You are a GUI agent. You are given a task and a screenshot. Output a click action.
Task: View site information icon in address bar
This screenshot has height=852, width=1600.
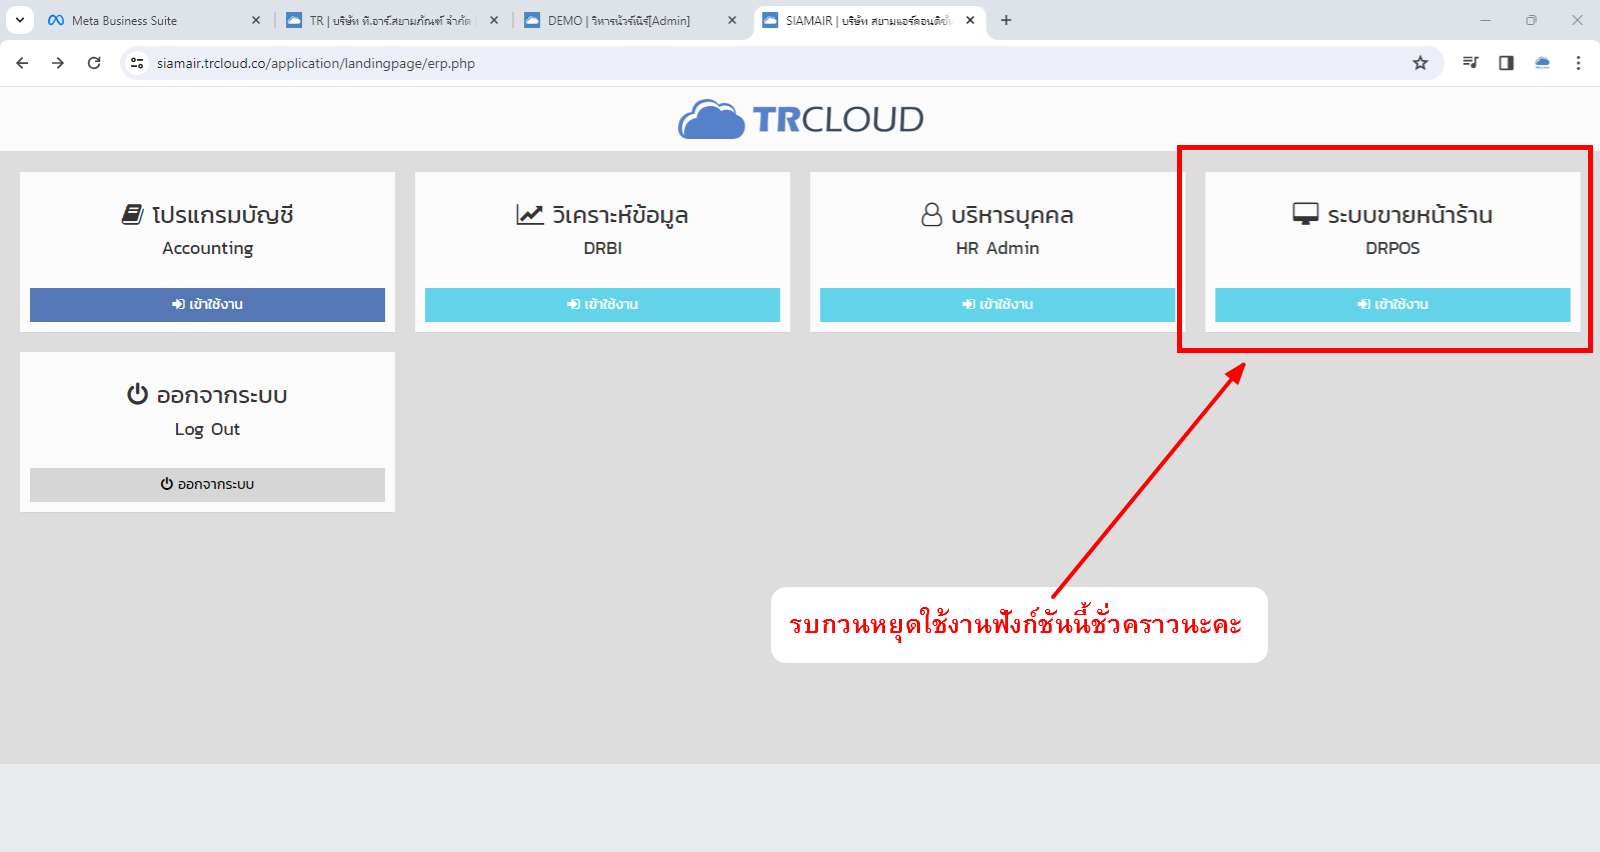138,63
